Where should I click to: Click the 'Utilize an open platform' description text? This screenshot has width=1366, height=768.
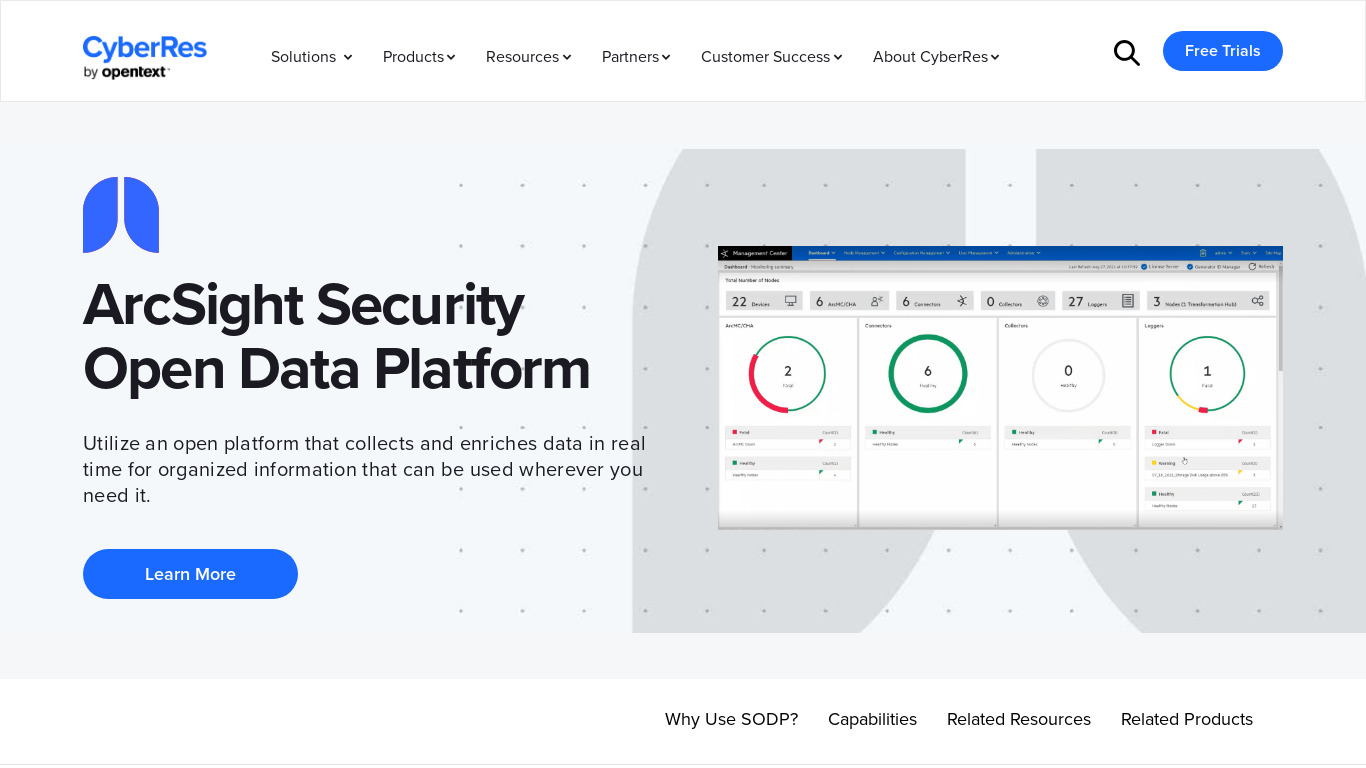(364, 469)
